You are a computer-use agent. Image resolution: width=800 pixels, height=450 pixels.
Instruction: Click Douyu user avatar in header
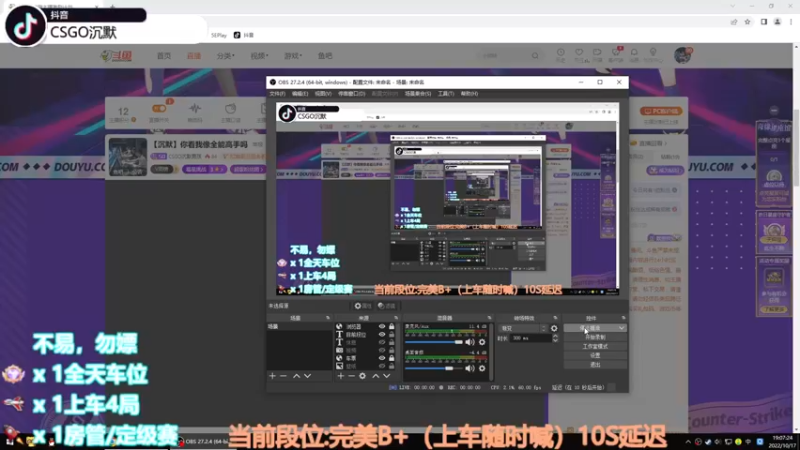682,55
